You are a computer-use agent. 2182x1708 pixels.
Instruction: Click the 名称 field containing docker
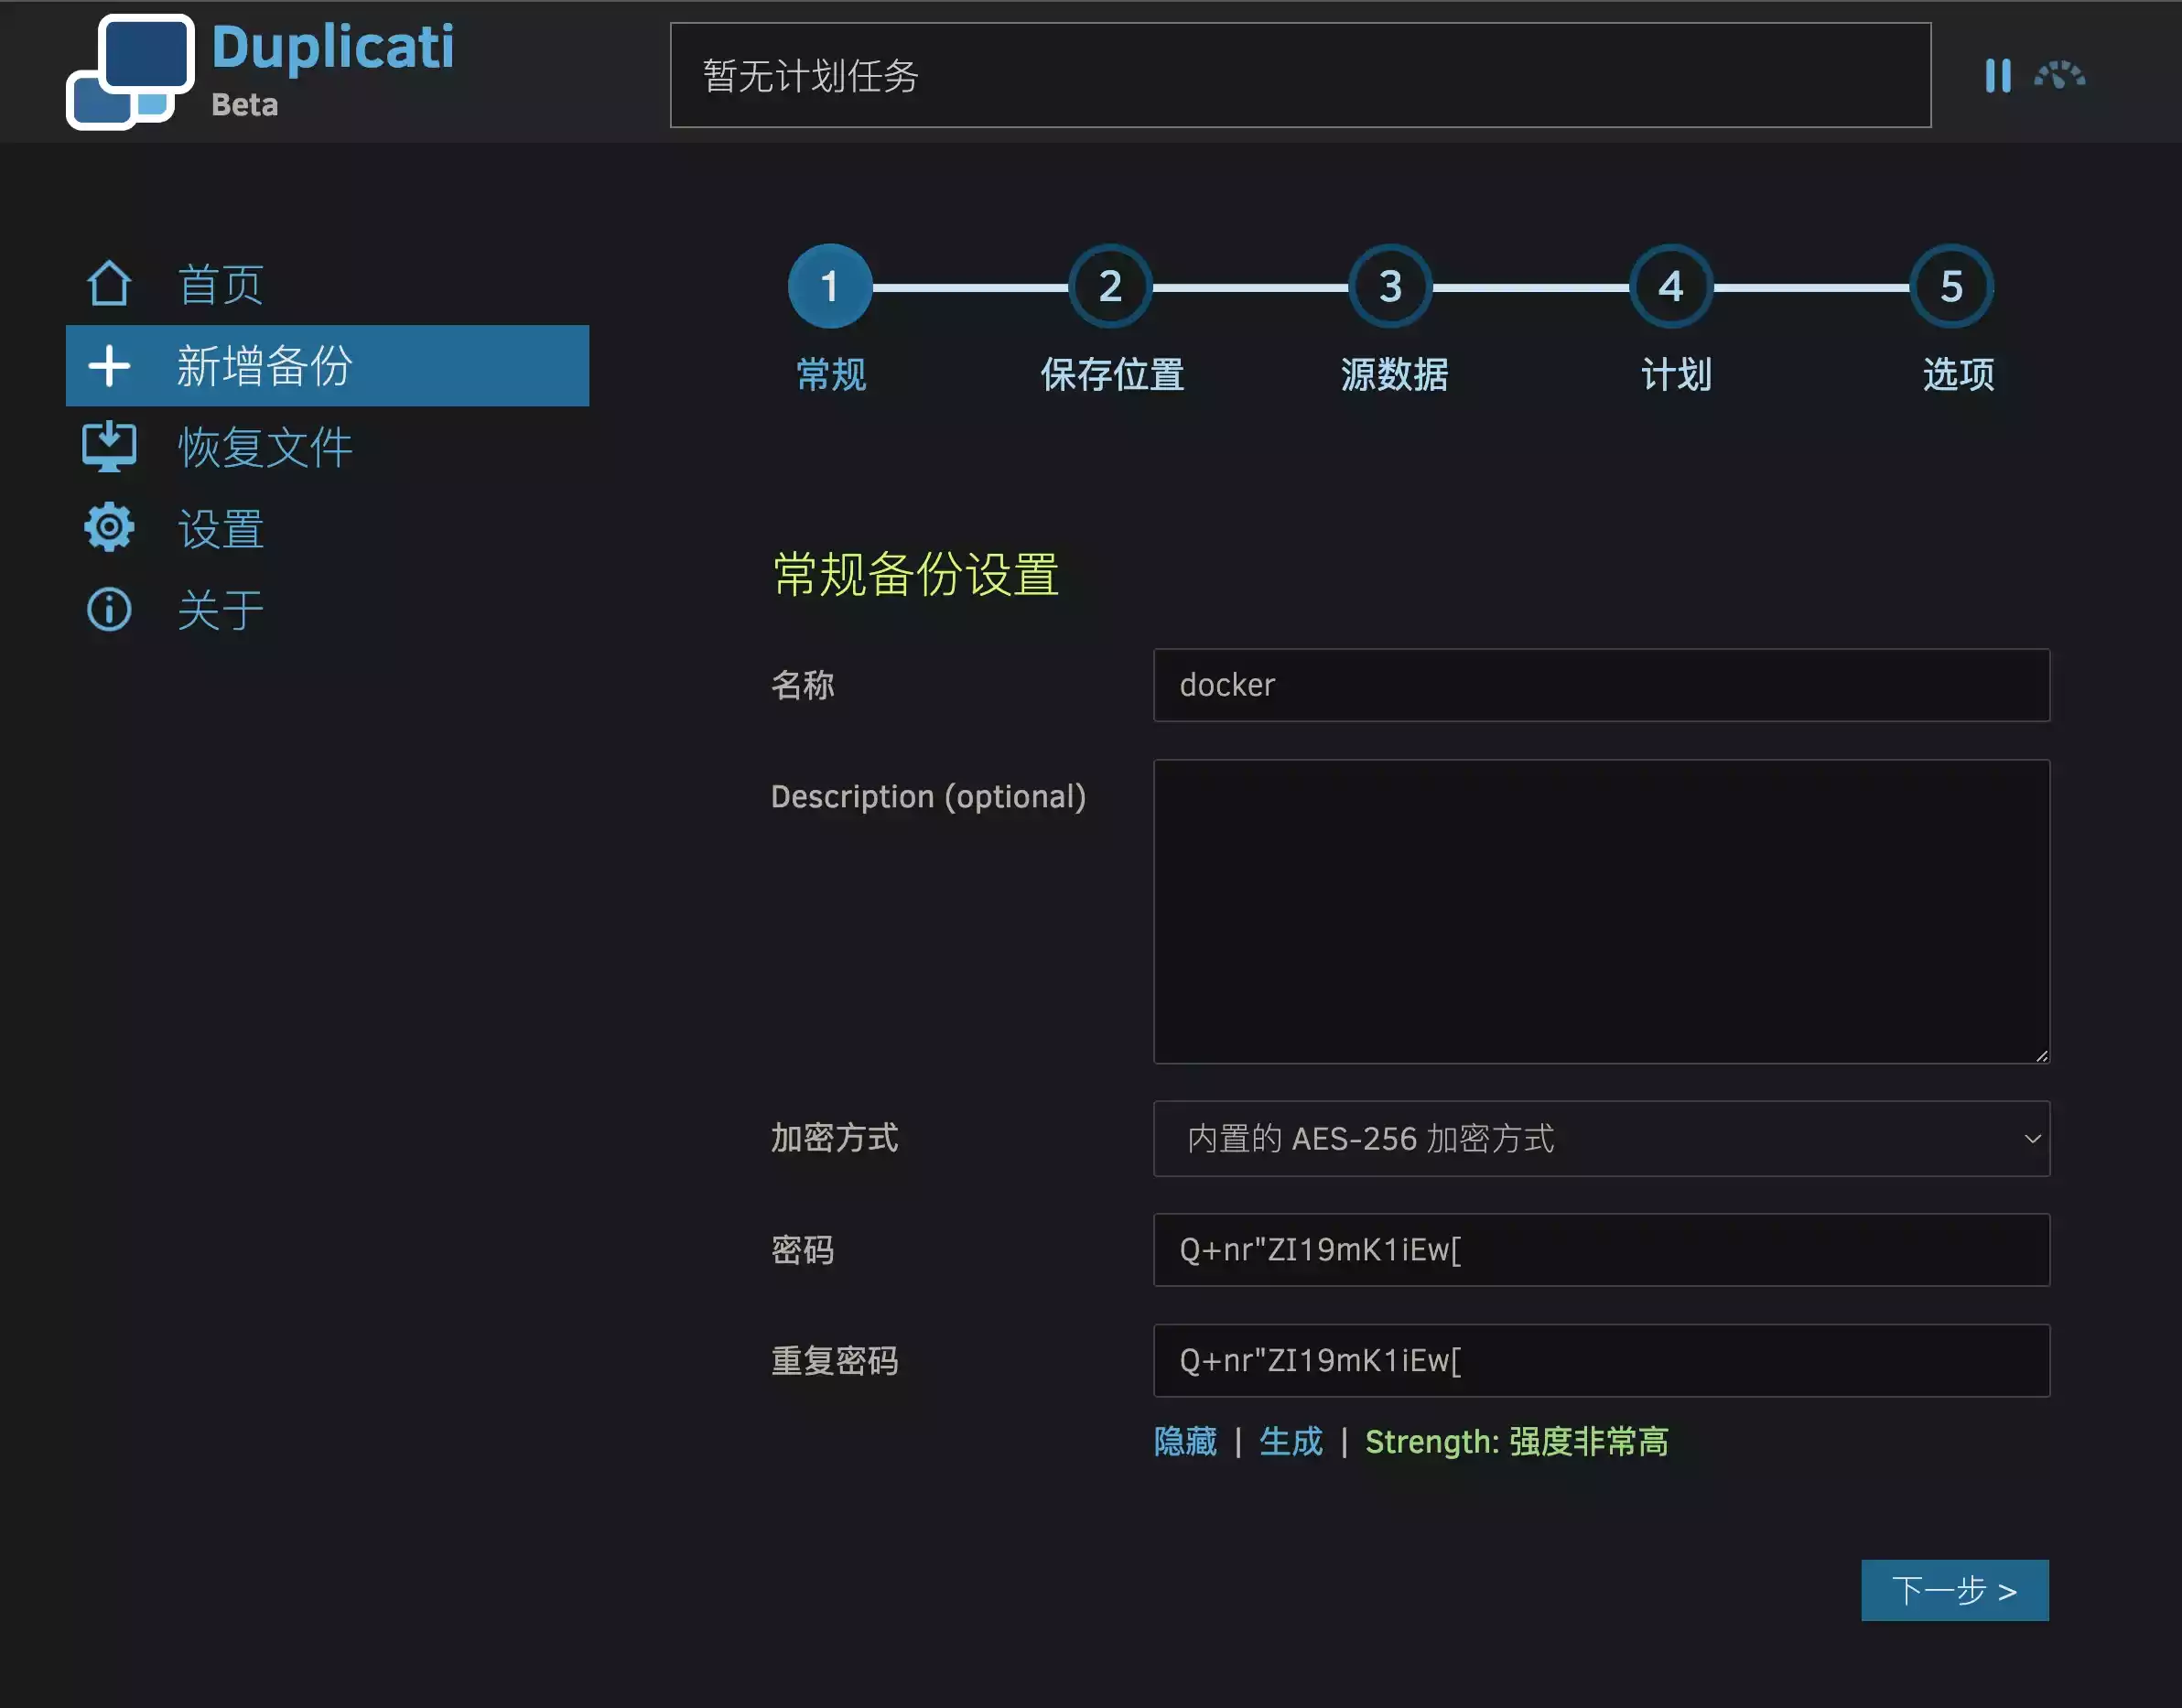click(x=1601, y=685)
